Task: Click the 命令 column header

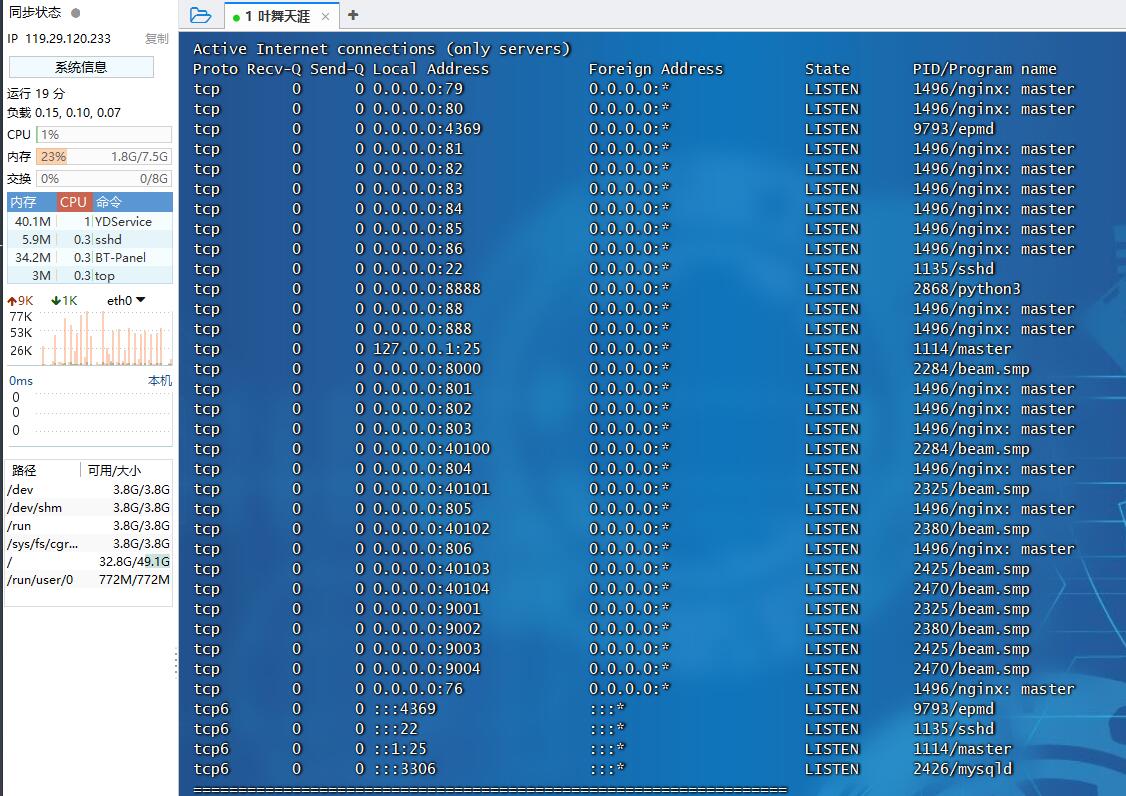Action: tap(132, 202)
